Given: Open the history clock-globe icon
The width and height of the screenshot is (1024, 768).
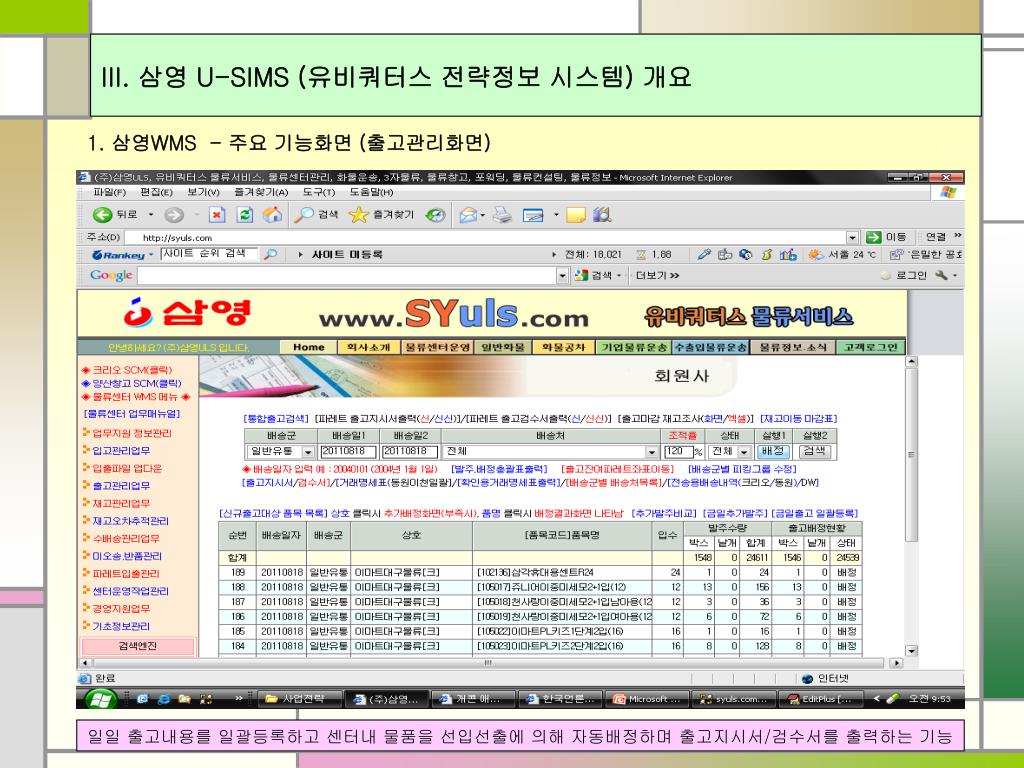Looking at the screenshot, I should (x=436, y=215).
